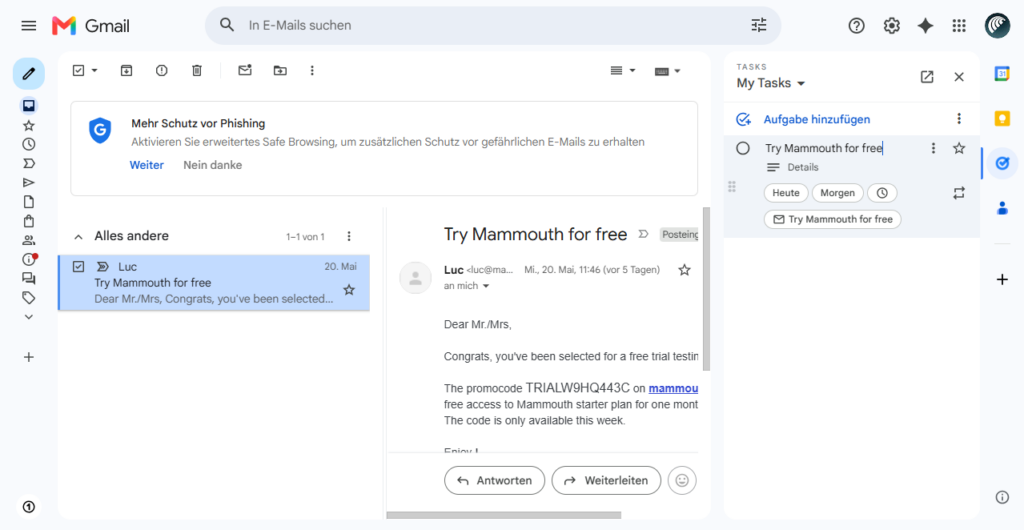Add Details to the task

point(803,167)
